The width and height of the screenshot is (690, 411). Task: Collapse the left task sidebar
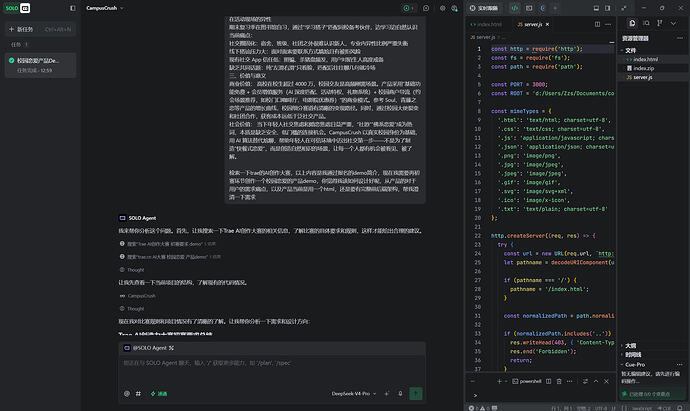point(73,8)
